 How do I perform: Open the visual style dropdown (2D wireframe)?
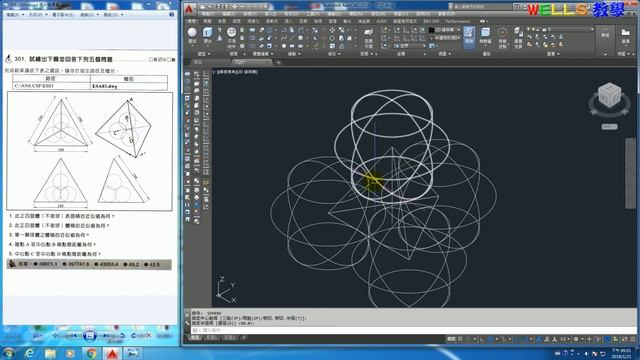tap(444, 30)
